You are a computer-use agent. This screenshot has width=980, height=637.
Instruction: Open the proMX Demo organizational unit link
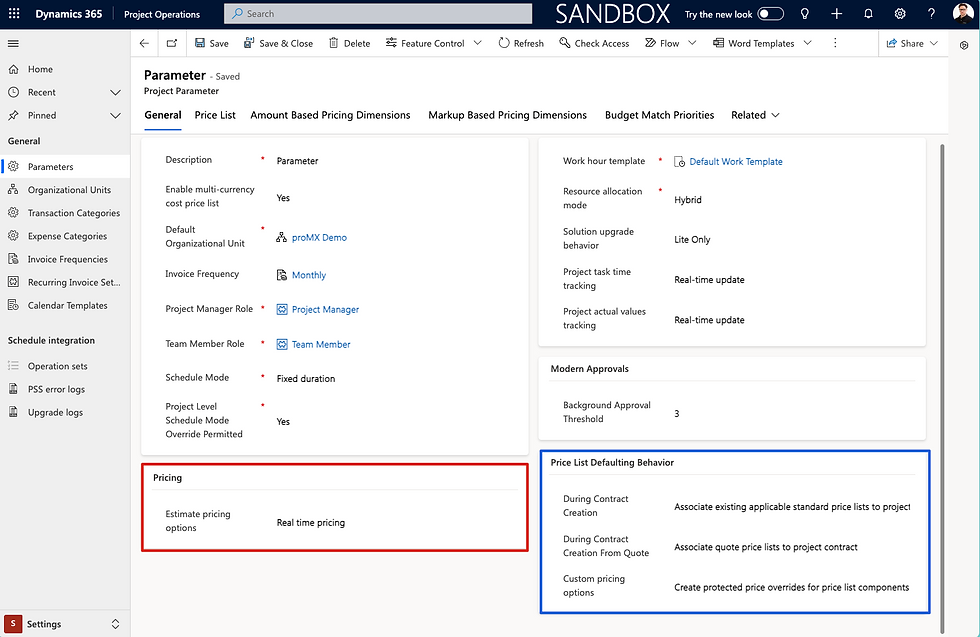coord(319,238)
